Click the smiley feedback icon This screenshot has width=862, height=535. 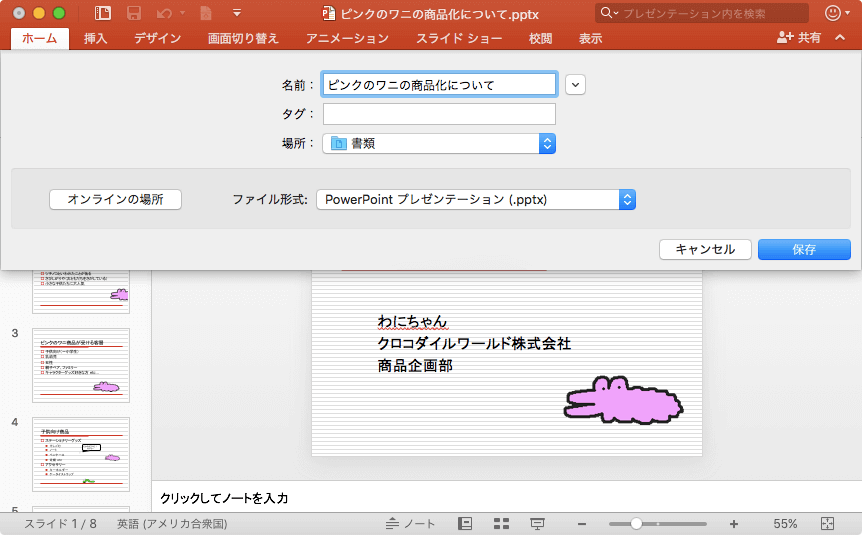point(833,13)
